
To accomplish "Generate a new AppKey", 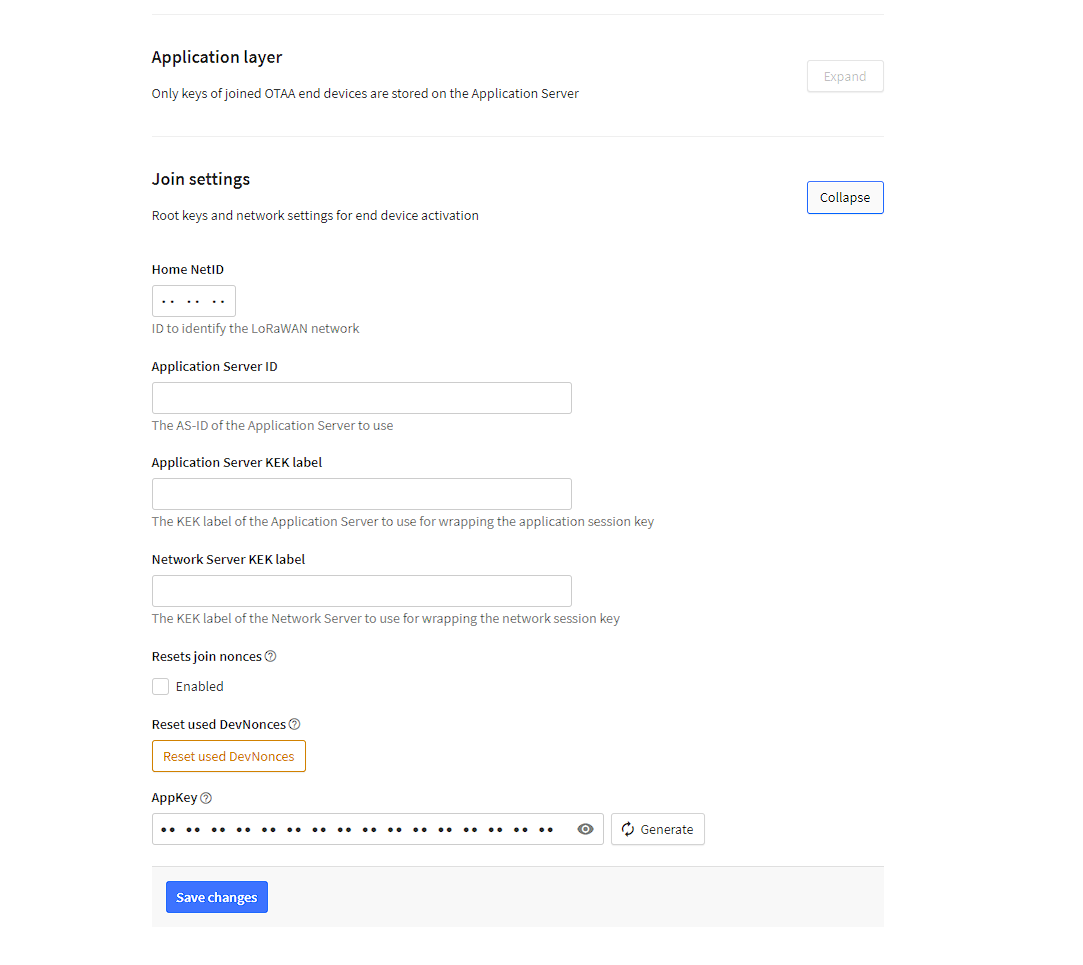I will pyautogui.click(x=658, y=829).
